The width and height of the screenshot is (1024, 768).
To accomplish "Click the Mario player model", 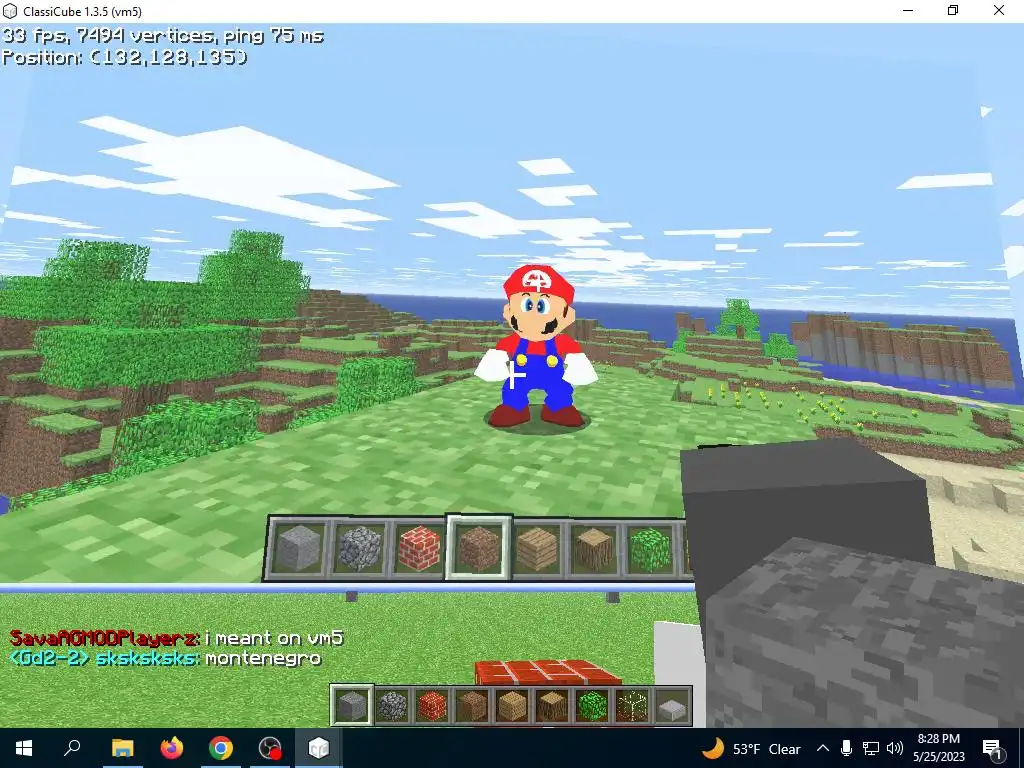I will tap(537, 346).
